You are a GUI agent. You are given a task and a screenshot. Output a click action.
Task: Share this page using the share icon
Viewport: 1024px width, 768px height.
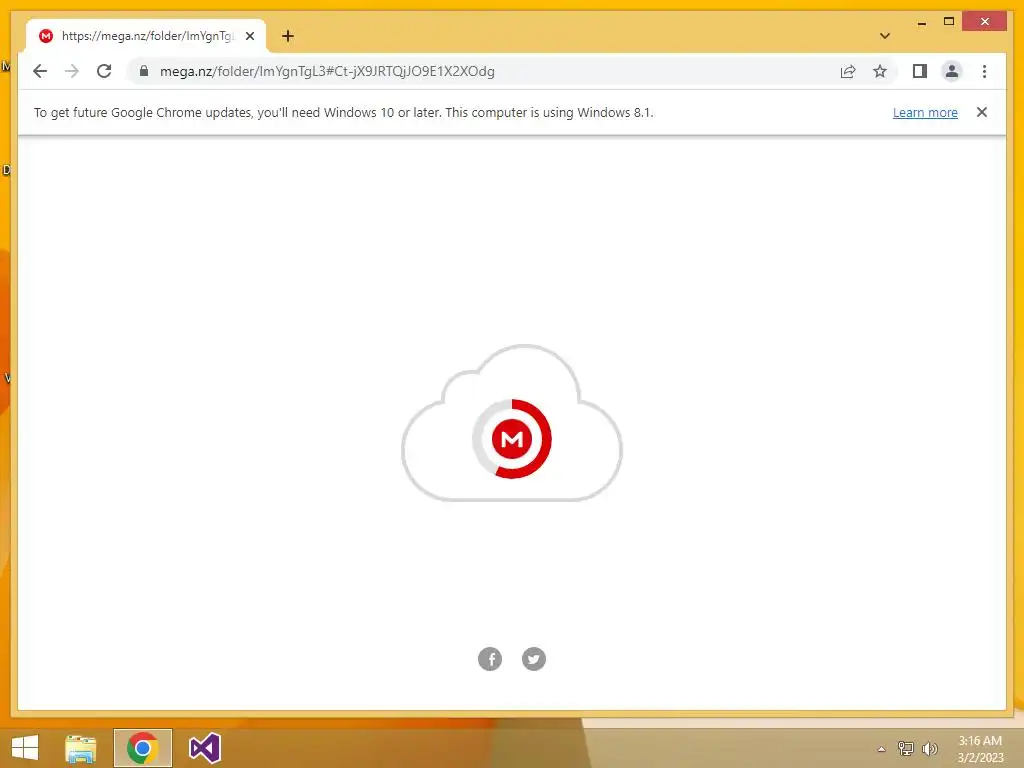[x=848, y=71]
